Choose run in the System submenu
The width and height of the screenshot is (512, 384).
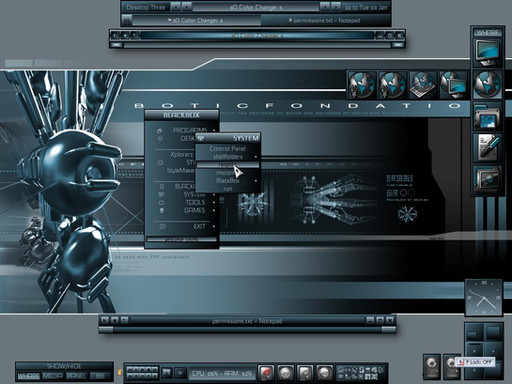(228, 189)
